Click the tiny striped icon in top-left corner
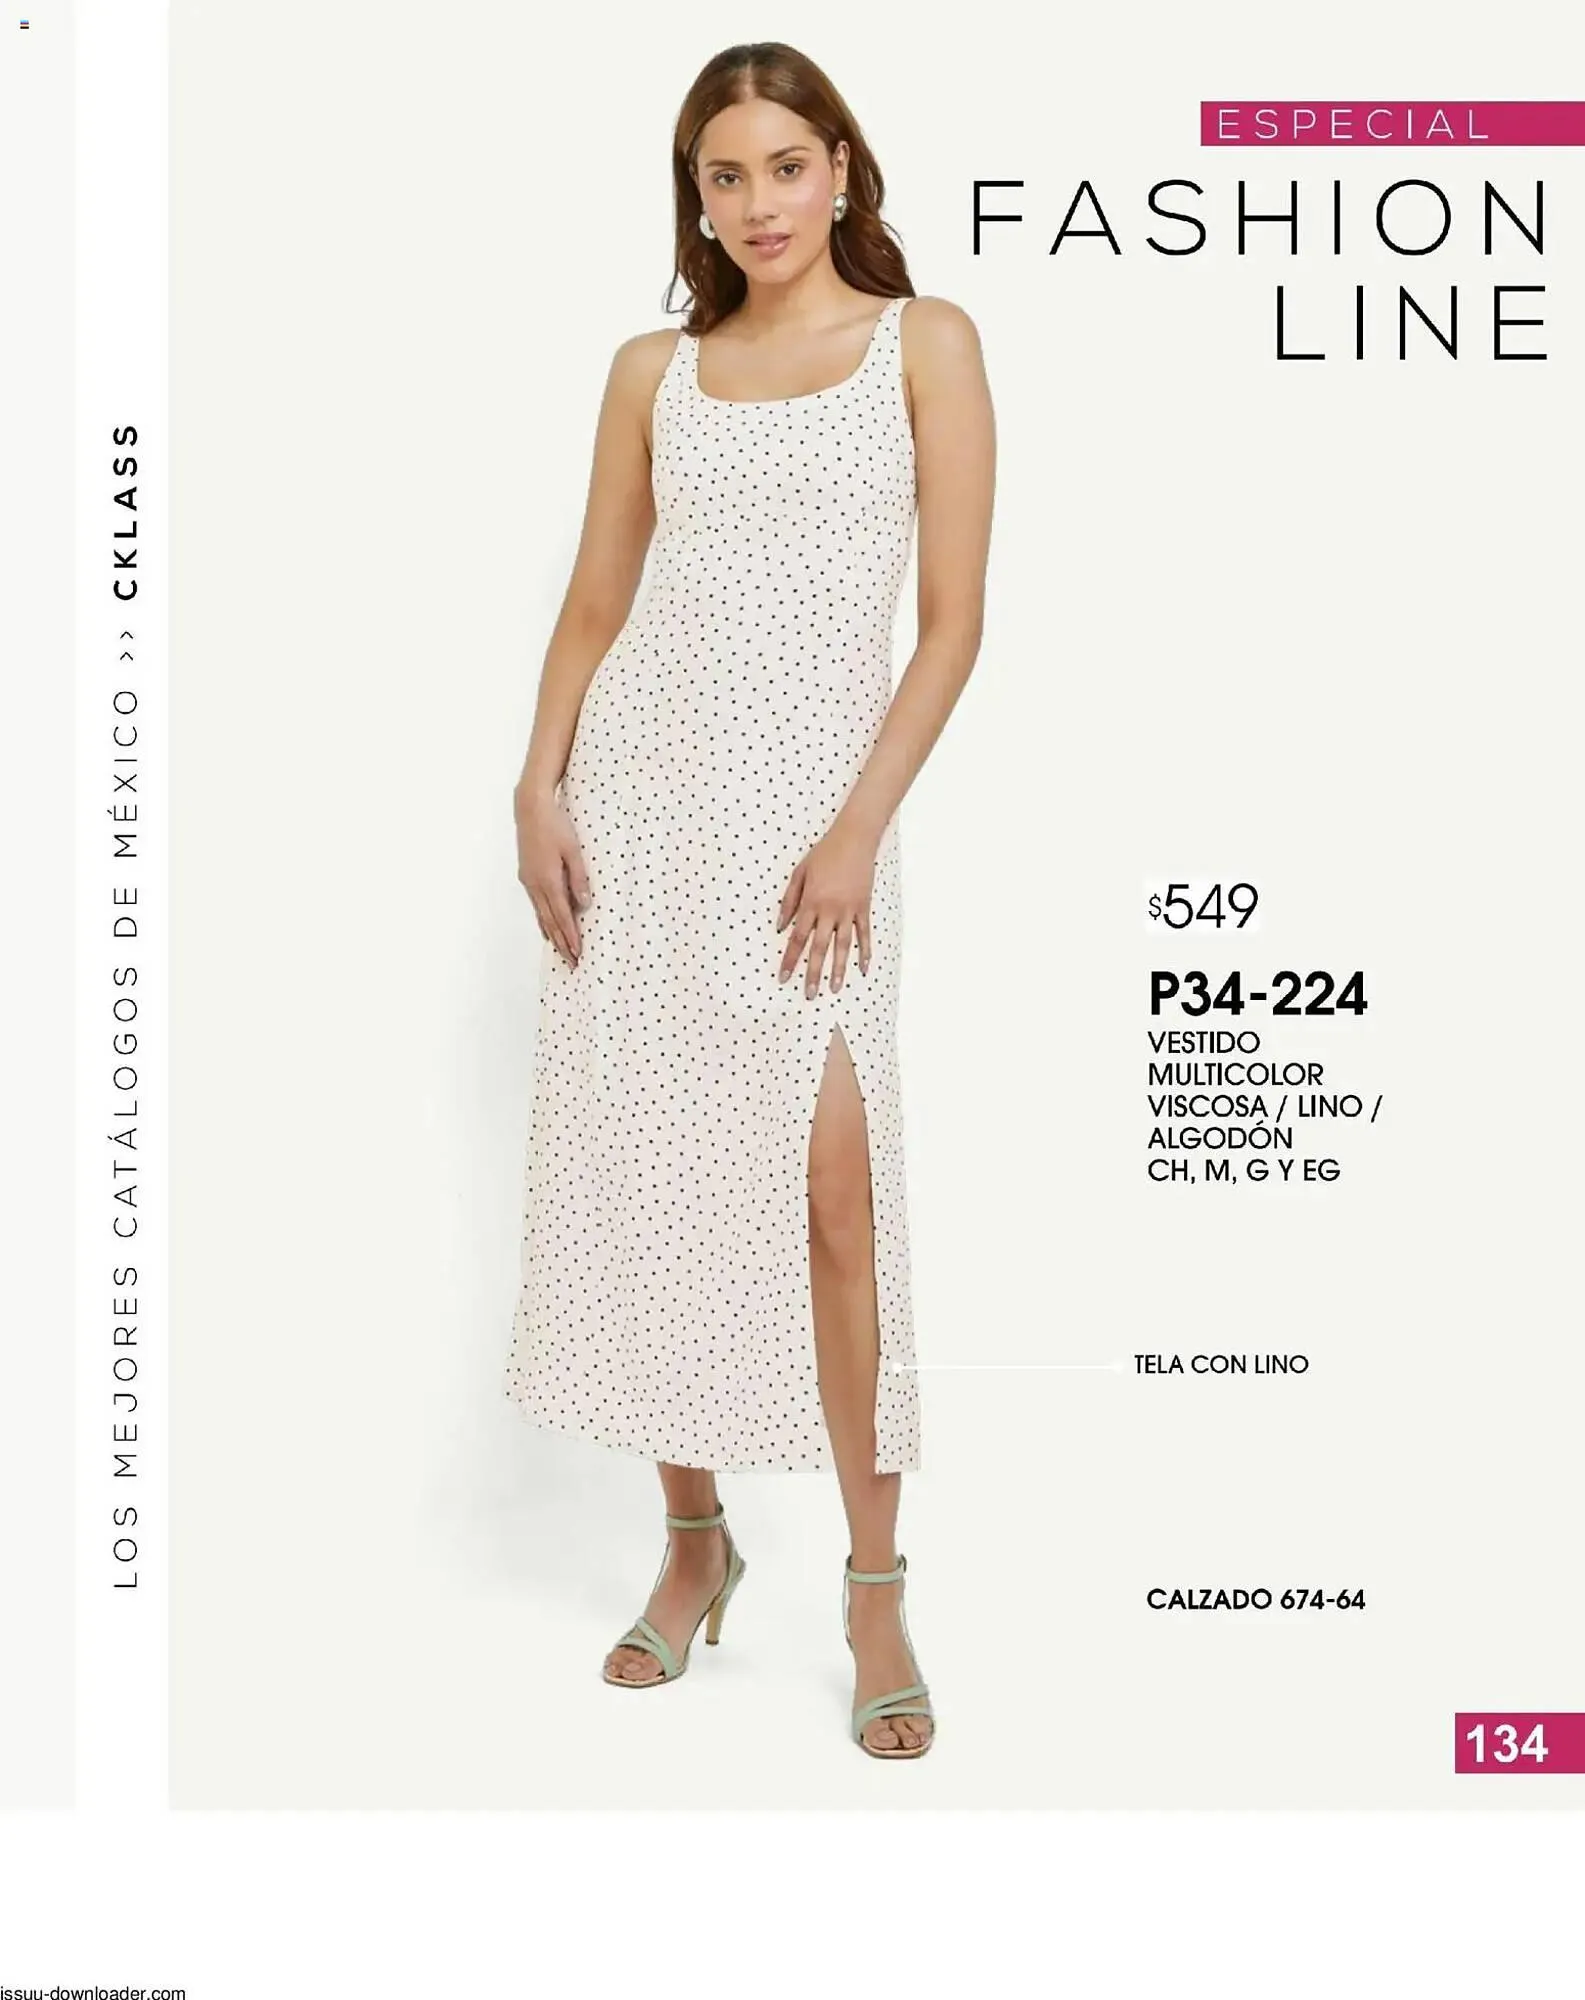 tap(24, 25)
